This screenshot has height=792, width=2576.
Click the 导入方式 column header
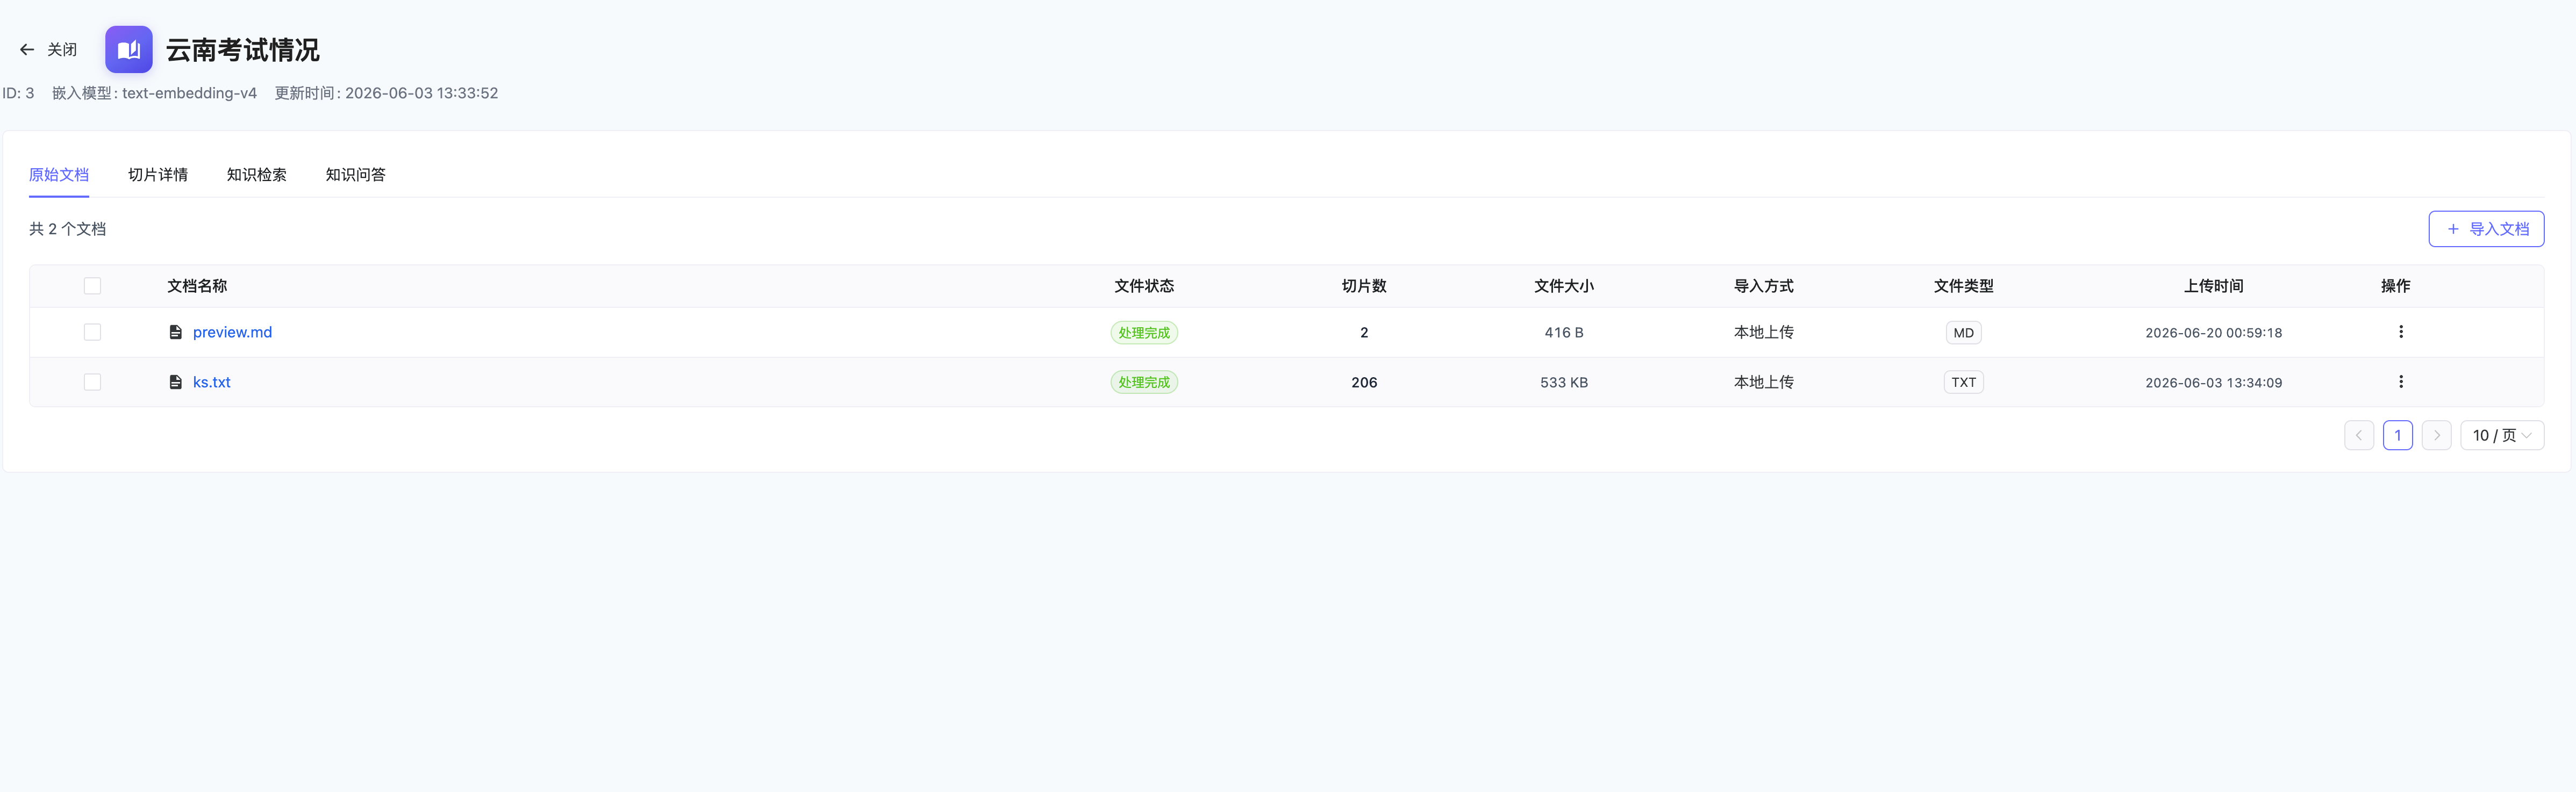[1763, 286]
